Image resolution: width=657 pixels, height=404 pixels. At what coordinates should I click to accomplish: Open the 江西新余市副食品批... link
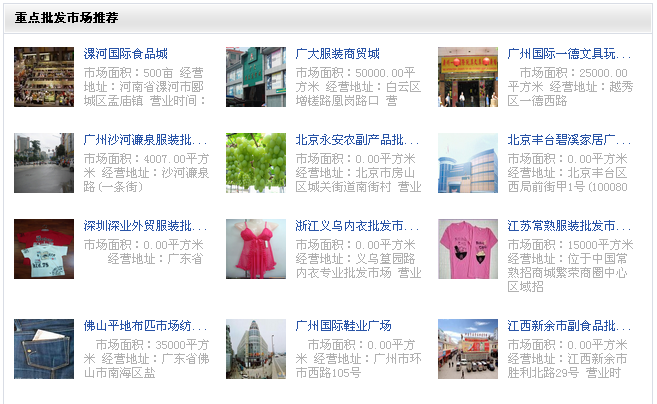coord(569,326)
